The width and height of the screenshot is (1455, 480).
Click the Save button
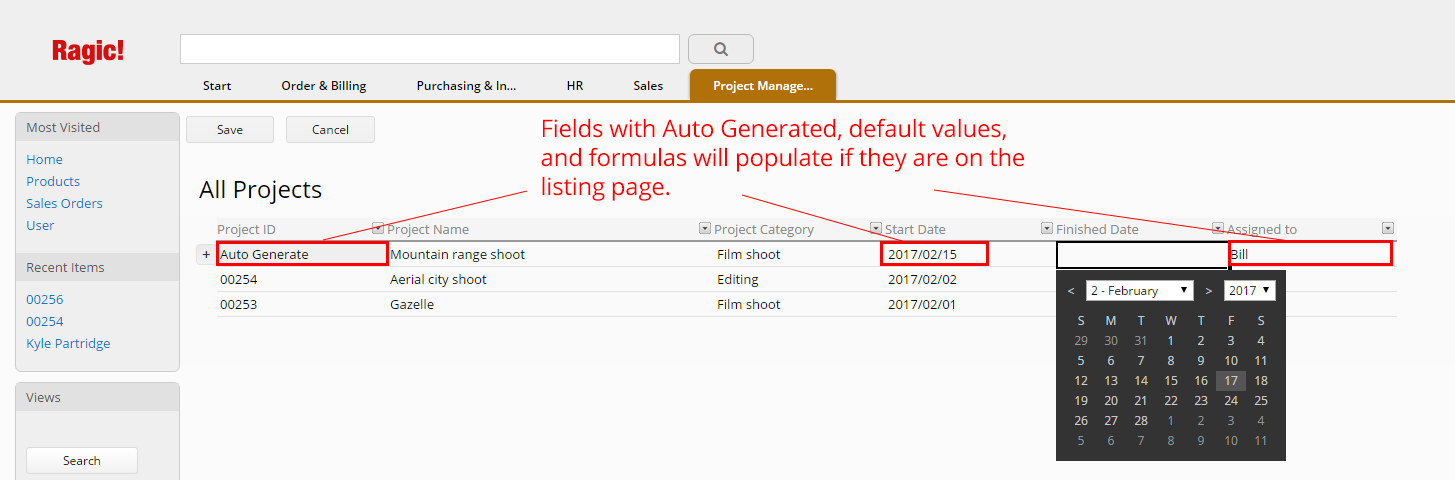click(x=230, y=129)
